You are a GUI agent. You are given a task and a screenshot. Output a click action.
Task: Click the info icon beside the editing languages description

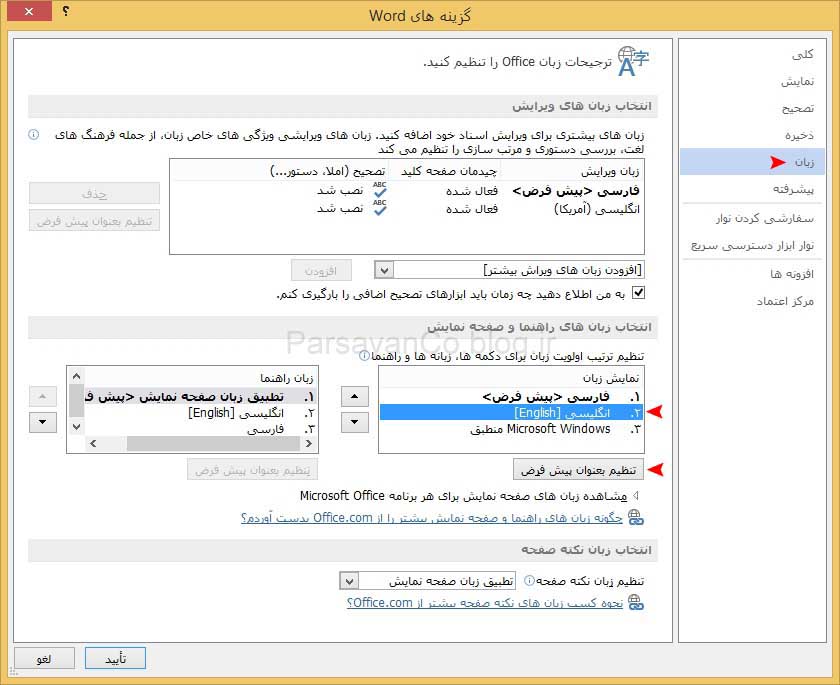click(33, 134)
